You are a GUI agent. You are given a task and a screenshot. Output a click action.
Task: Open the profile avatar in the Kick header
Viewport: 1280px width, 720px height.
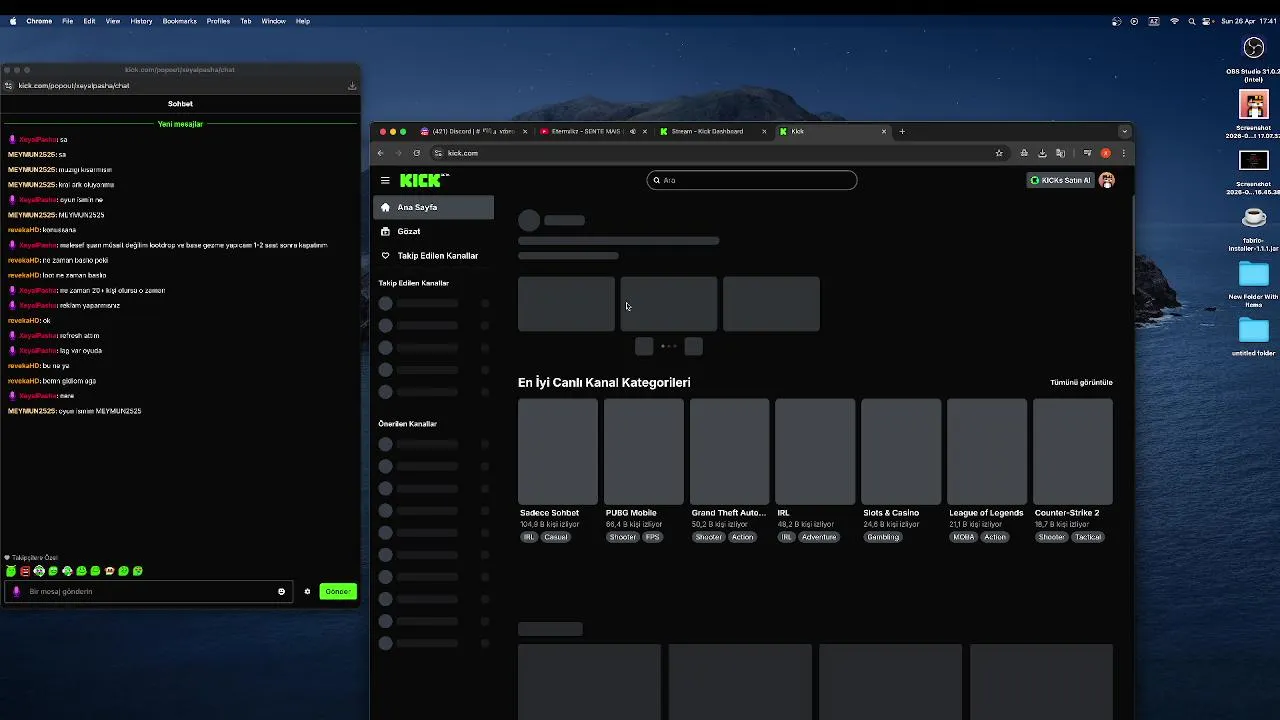[x=1106, y=180]
